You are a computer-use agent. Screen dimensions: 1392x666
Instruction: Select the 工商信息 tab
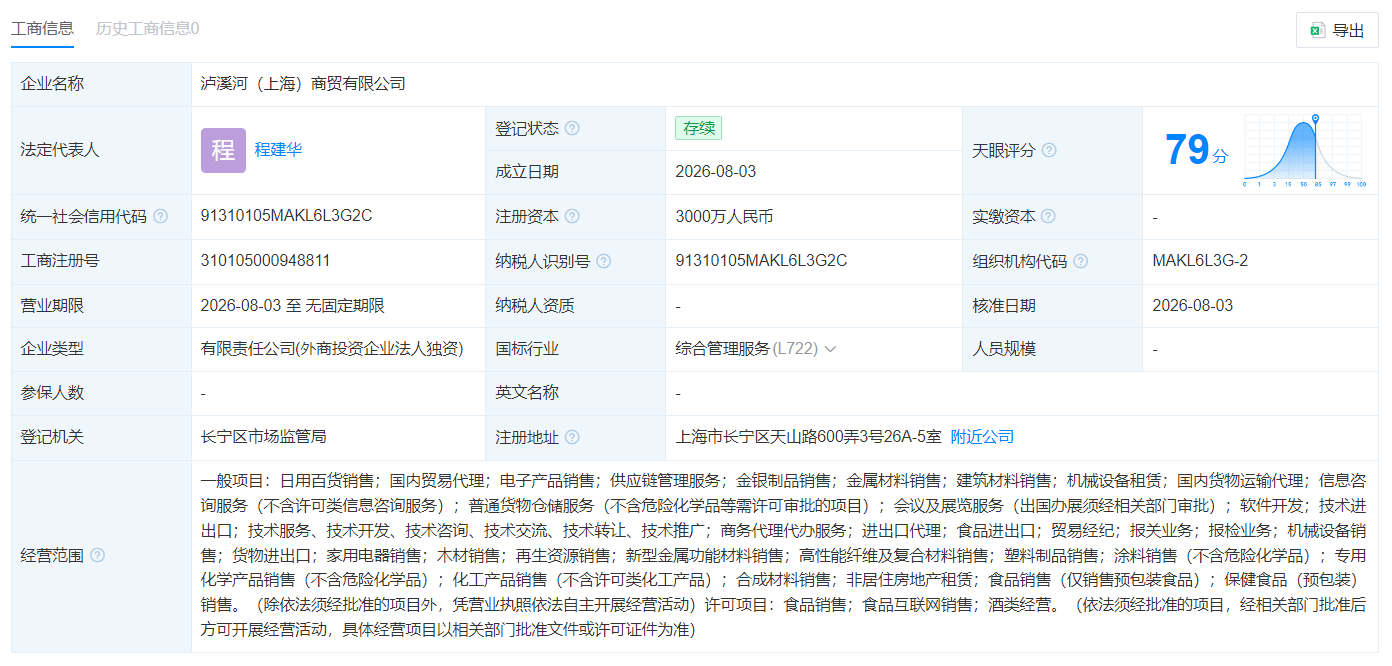(42, 28)
